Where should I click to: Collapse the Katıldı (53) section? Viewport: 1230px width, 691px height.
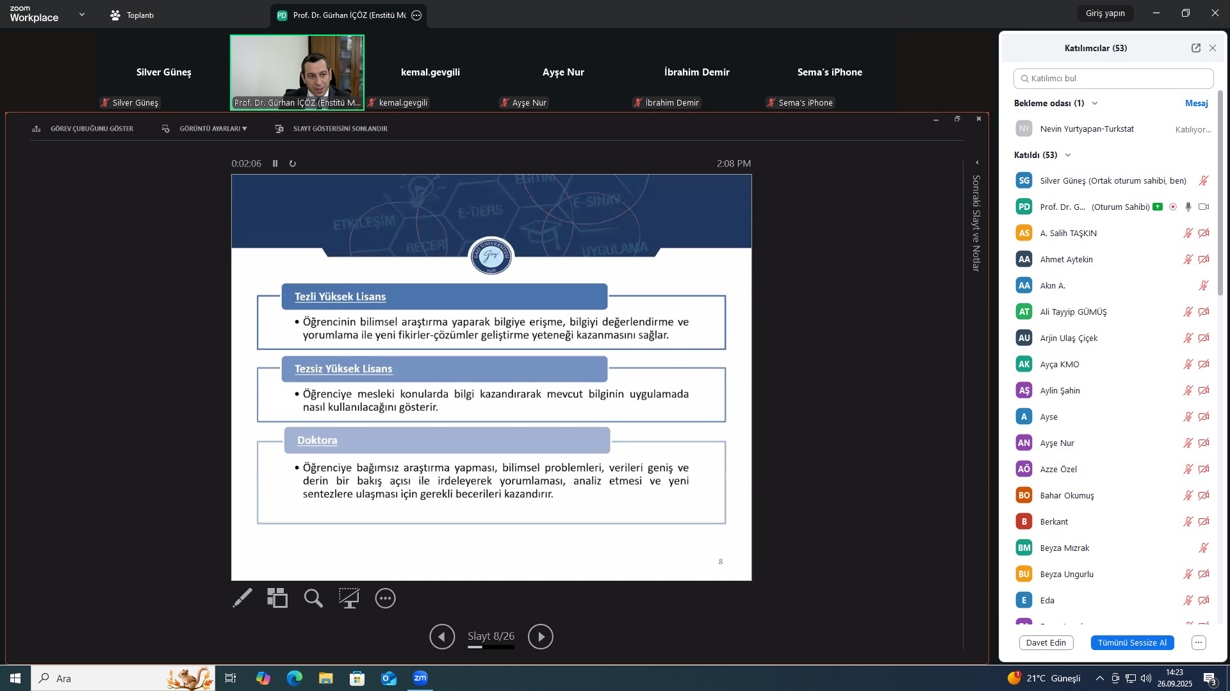pos(1068,155)
